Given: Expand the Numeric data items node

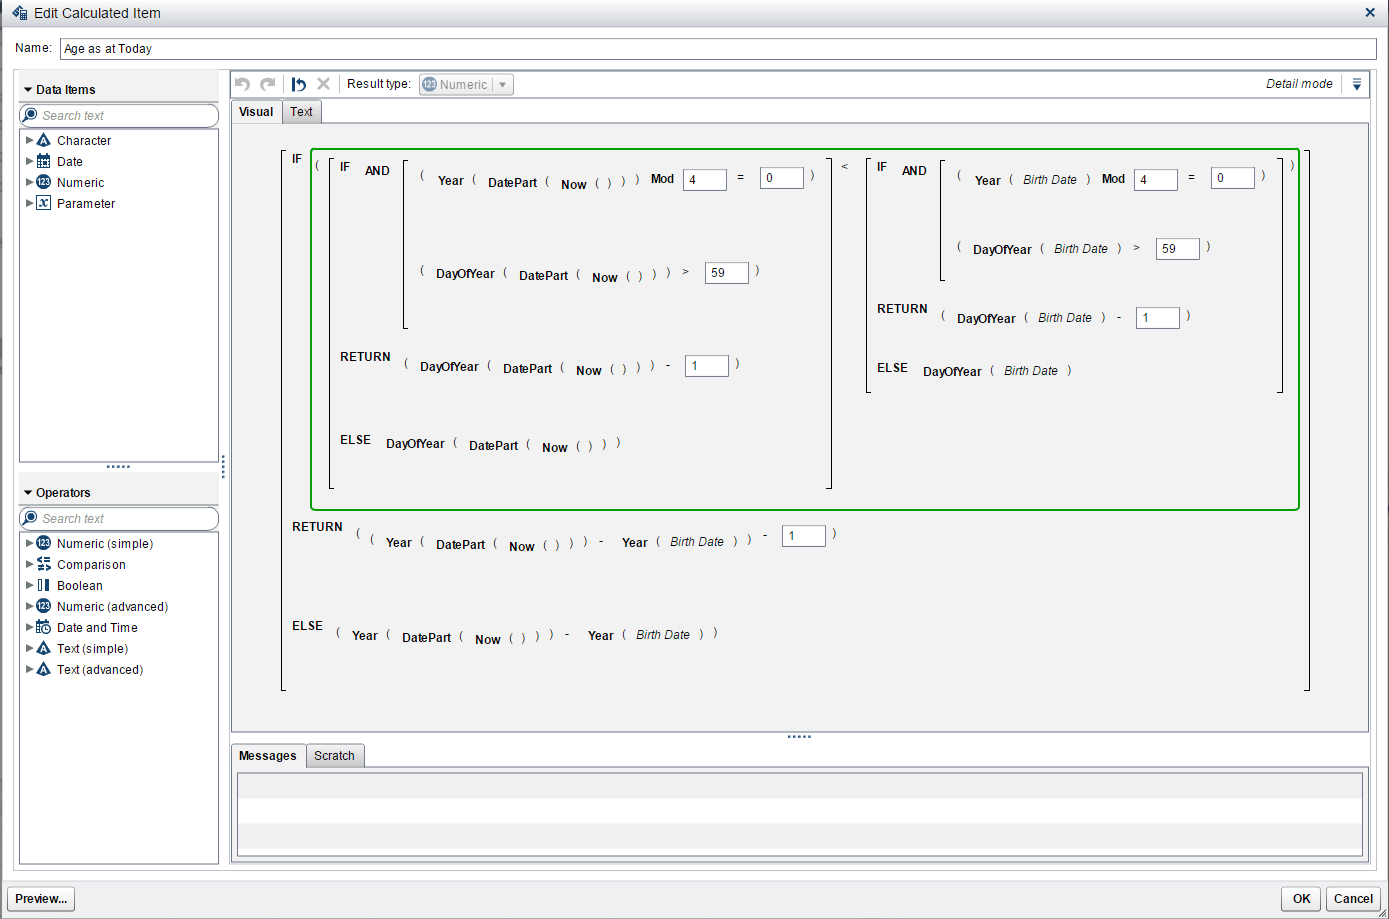Looking at the screenshot, I should [x=29, y=182].
